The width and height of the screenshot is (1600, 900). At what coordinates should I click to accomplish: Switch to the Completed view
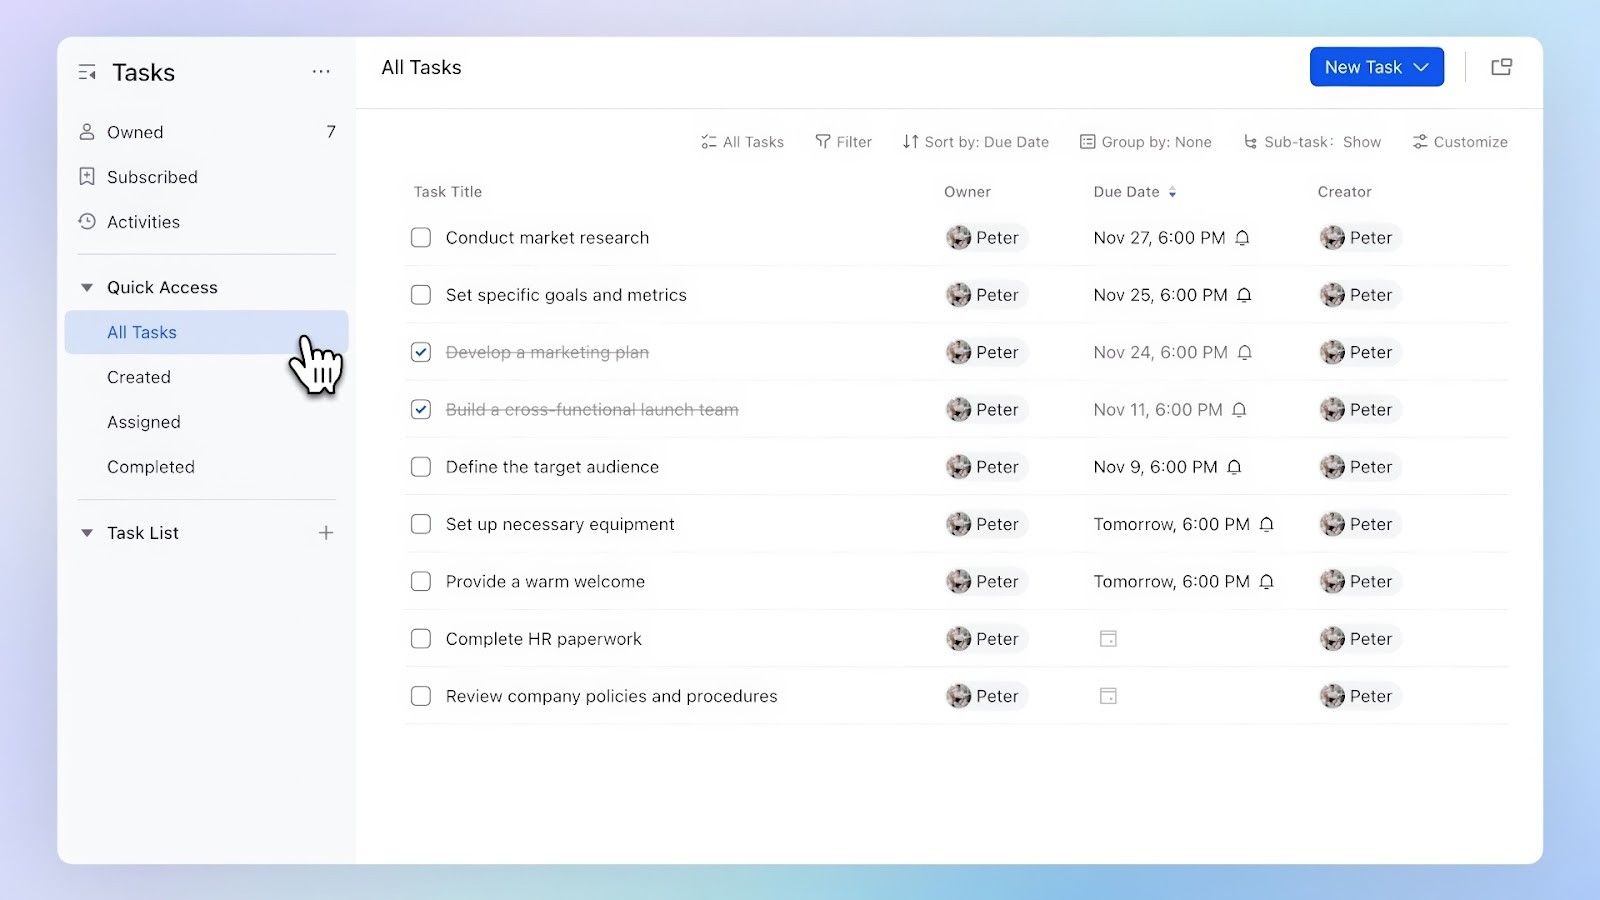(x=151, y=466)
